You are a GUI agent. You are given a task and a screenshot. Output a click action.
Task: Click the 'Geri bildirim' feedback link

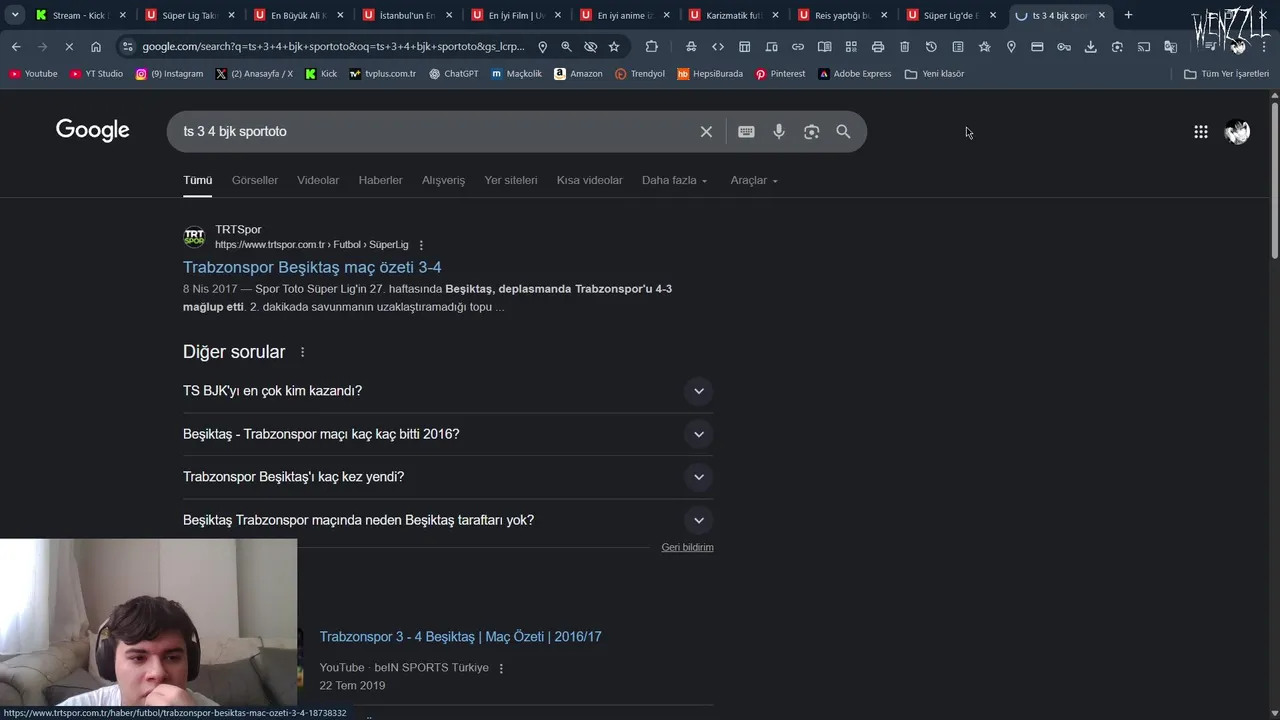click(687, 547)
